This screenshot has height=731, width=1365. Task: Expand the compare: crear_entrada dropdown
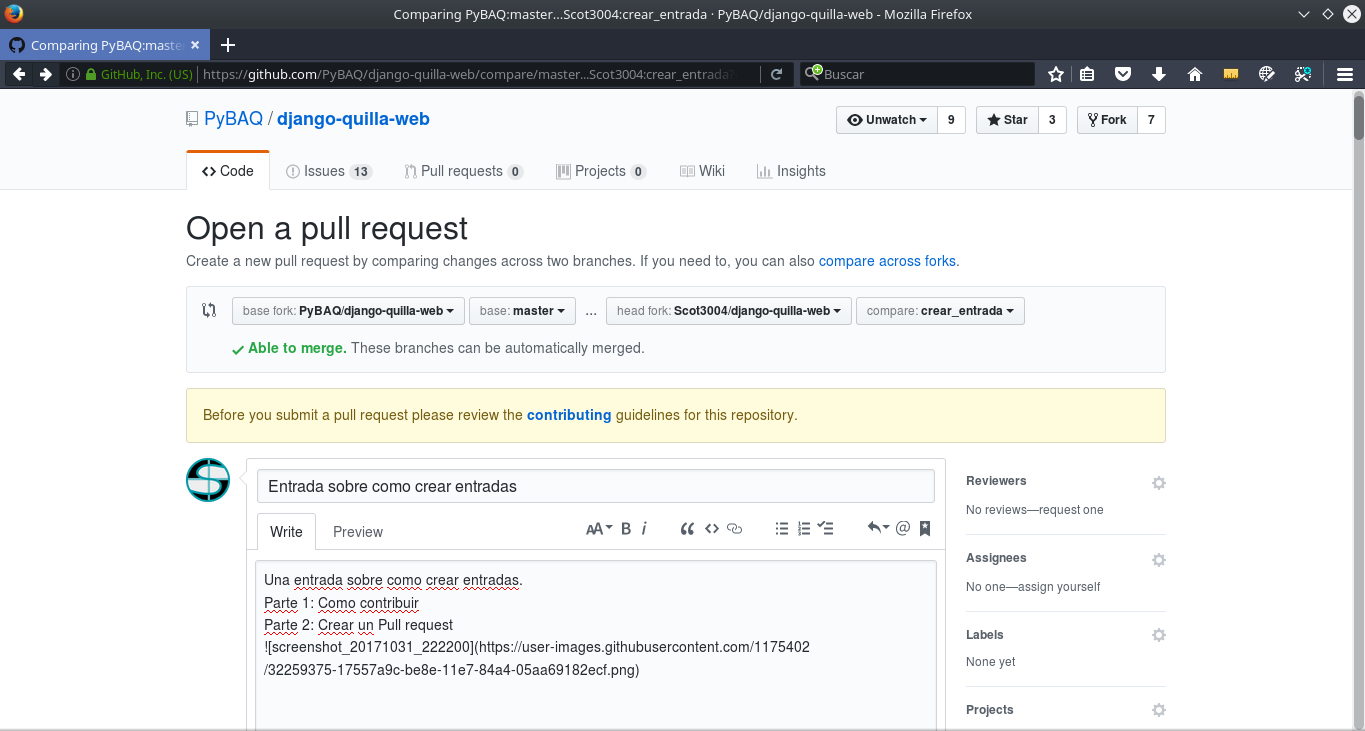click(x=940, y=311)
